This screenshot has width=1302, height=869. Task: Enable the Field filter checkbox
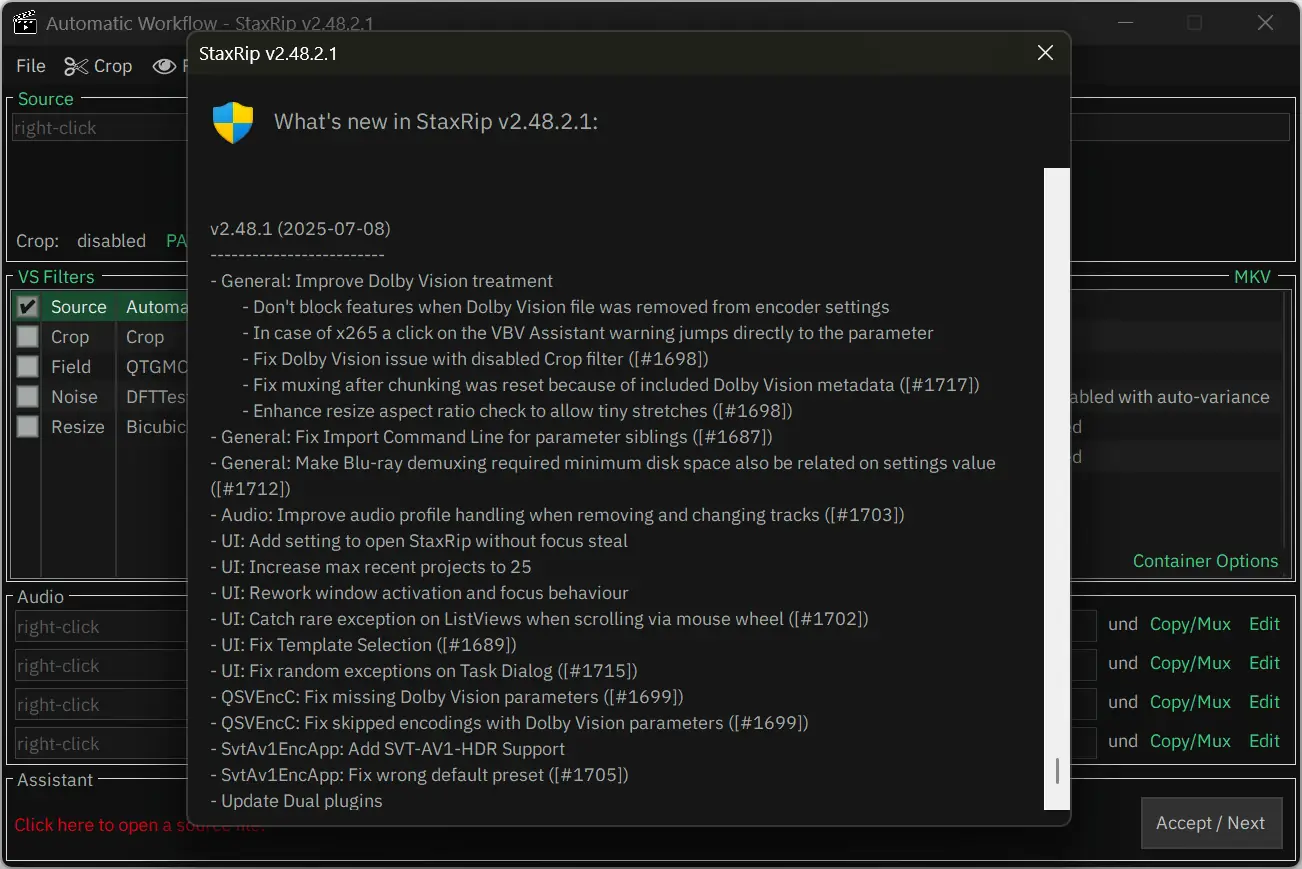point(28,367)
